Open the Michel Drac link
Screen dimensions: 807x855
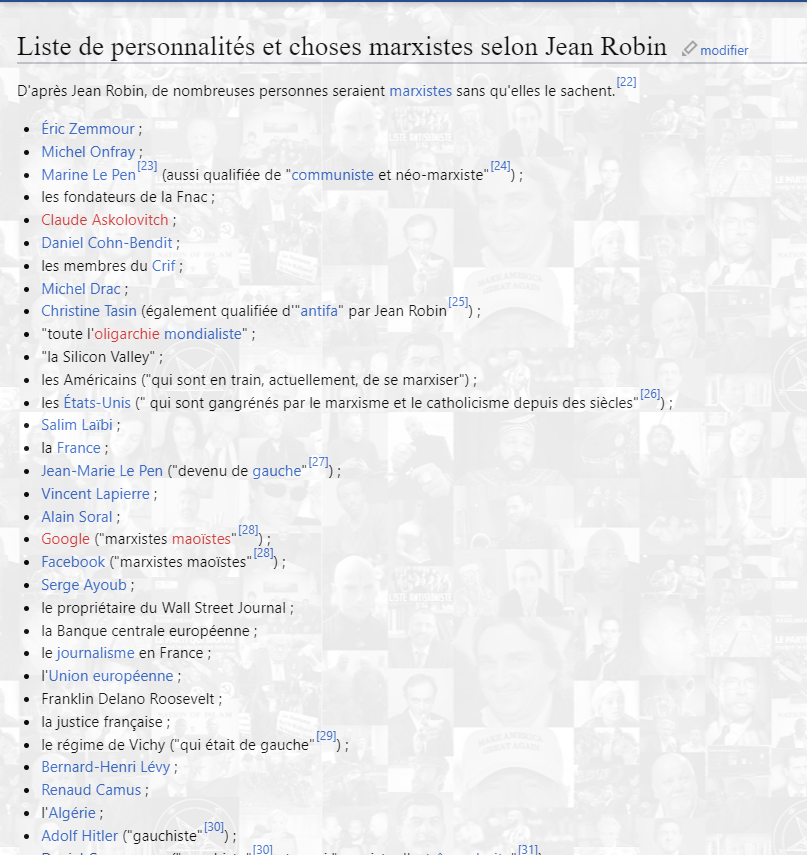[81, 289]
